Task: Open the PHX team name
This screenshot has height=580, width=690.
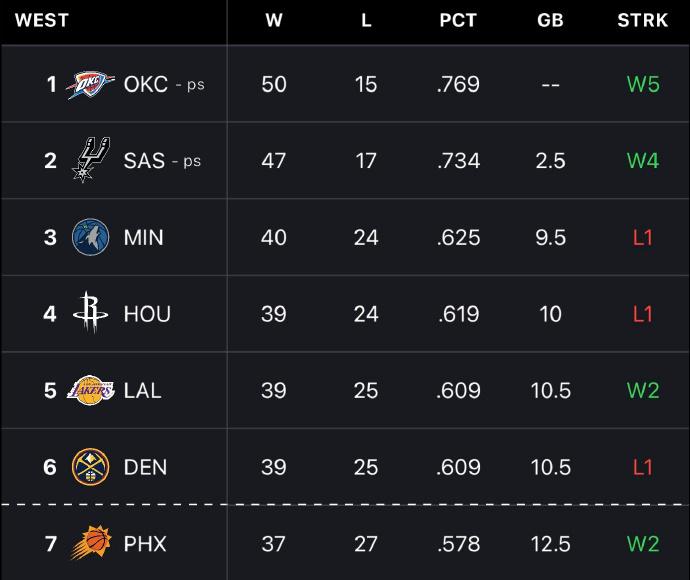Action: (x=145, y=544)
